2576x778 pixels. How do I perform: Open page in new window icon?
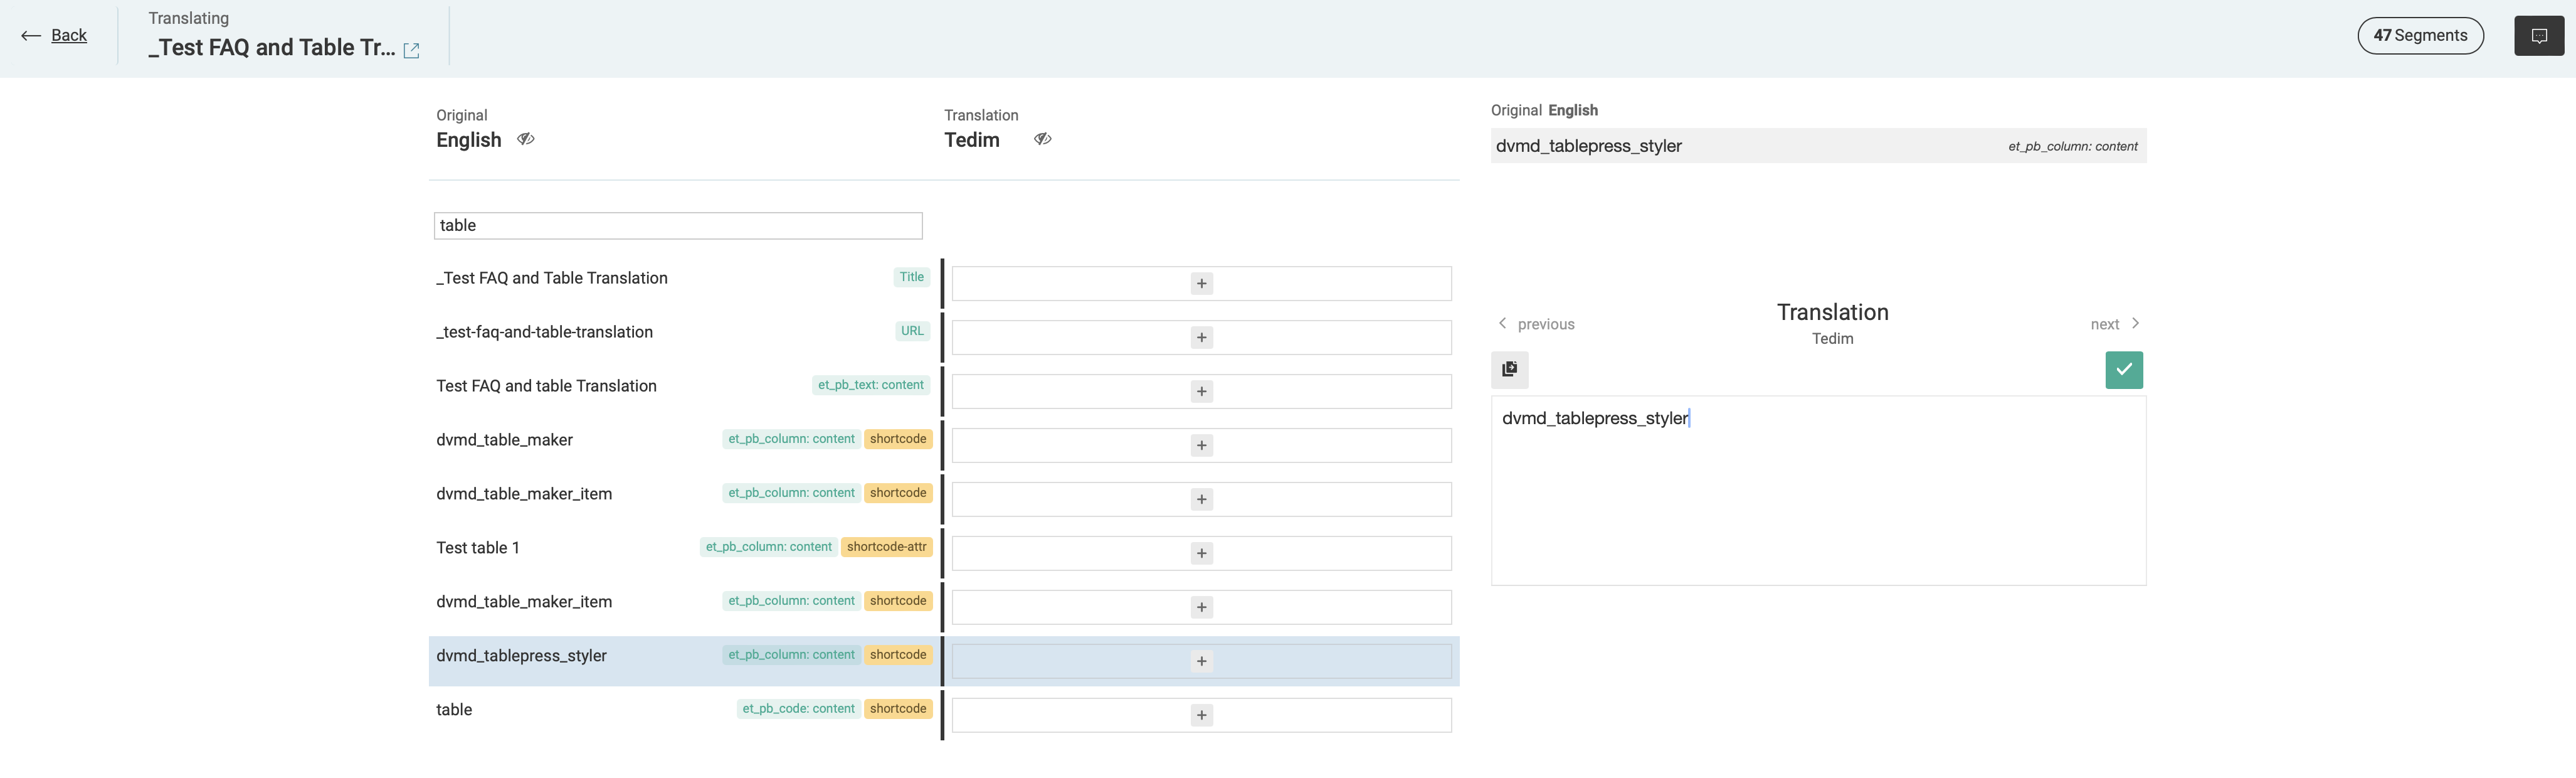tap(411, 50)
